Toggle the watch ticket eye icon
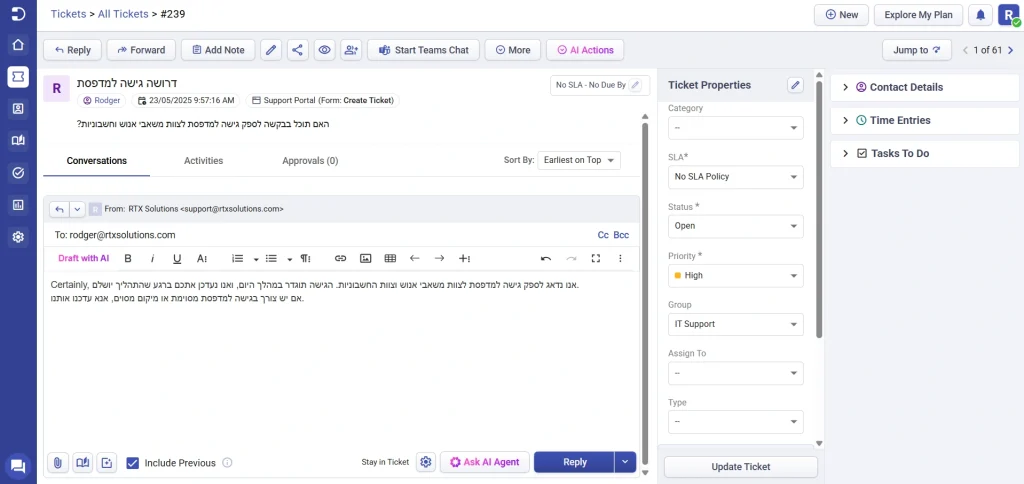The image size is (1024, 484). coord(325,50)
